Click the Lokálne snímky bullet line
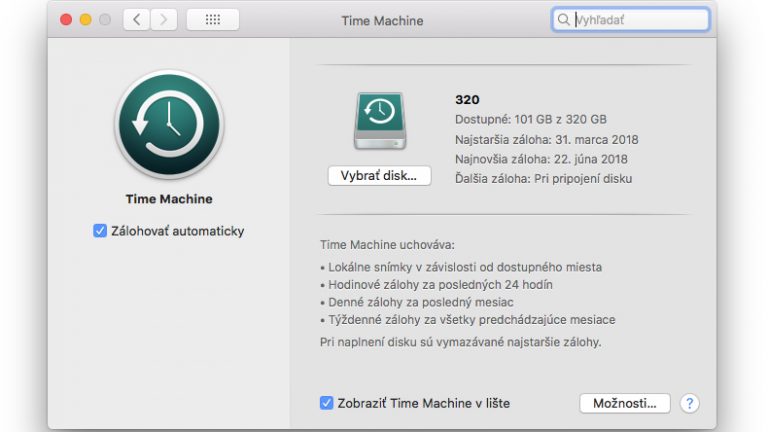The width and height of the screenshot is (768, 432). click(461, 267)
